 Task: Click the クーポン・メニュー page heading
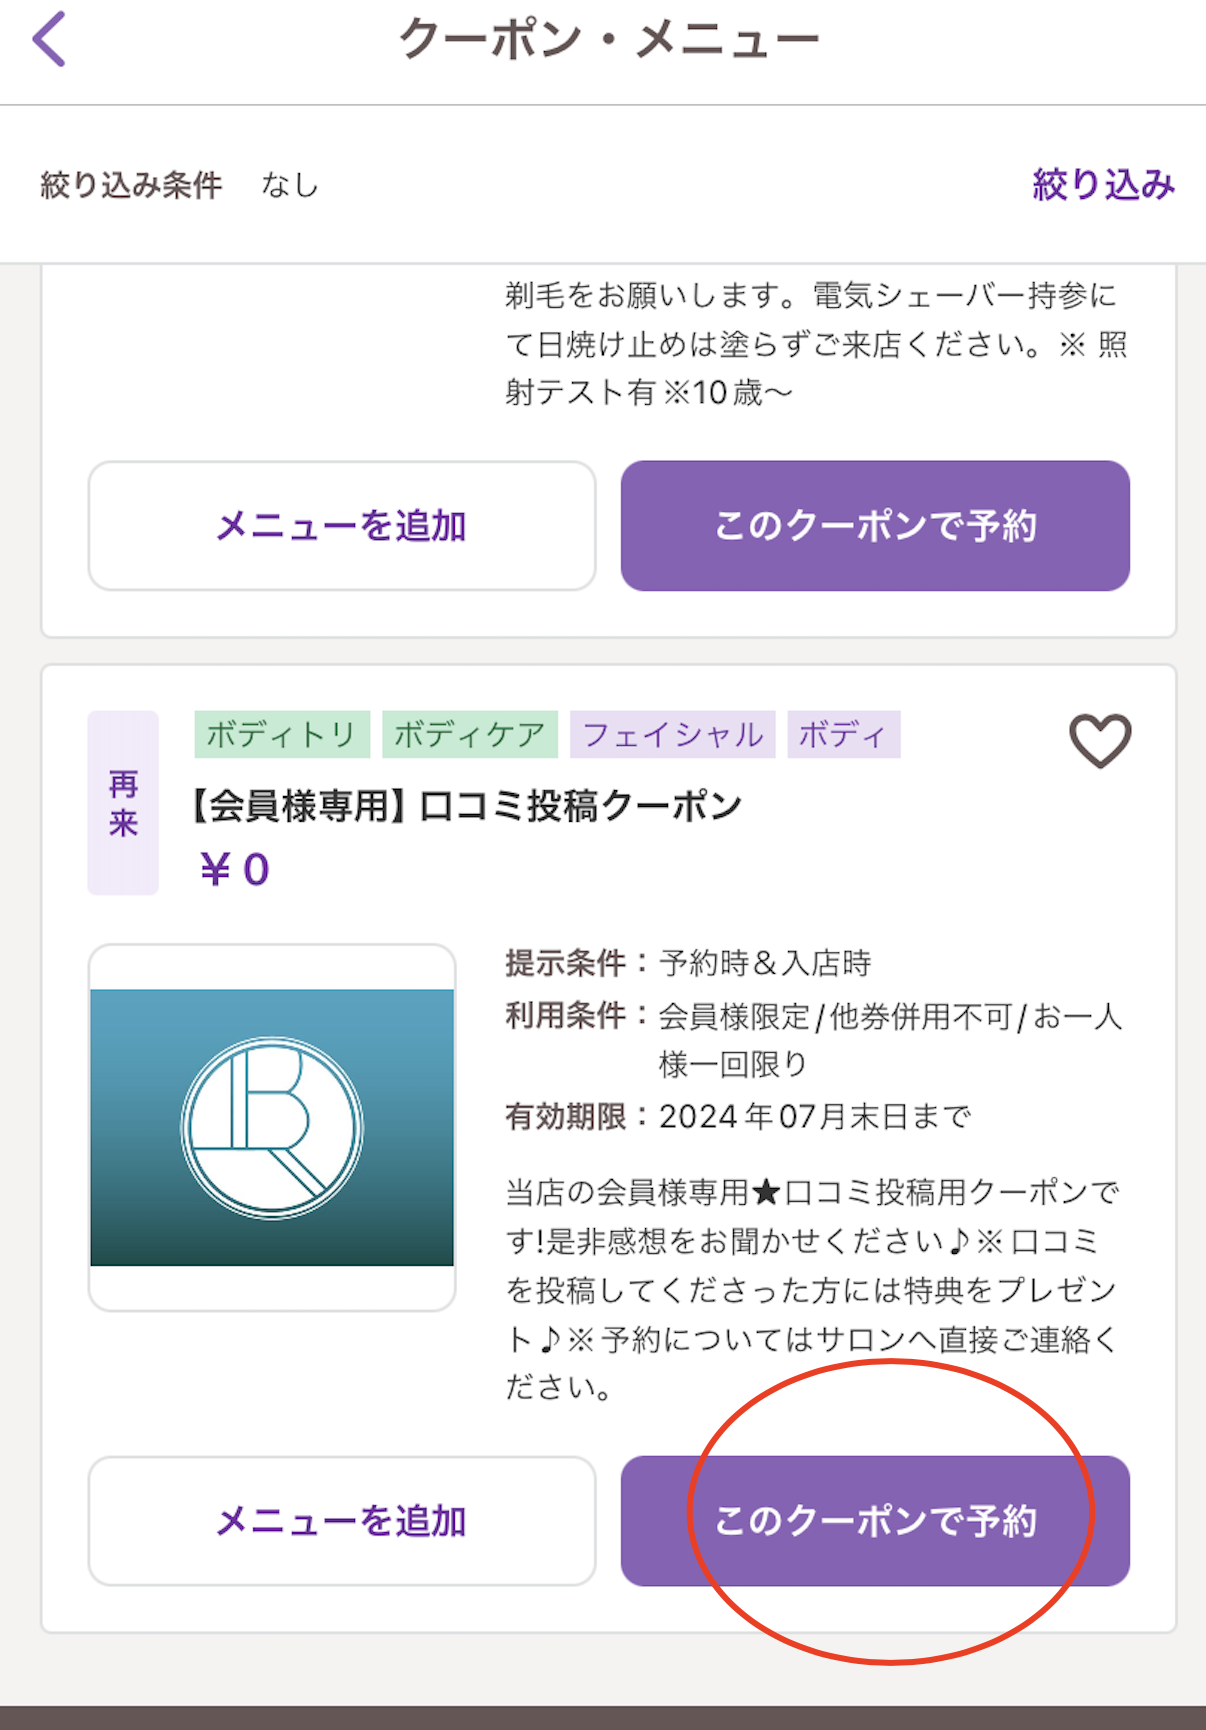pyautogui.click(x=608, y=41)
